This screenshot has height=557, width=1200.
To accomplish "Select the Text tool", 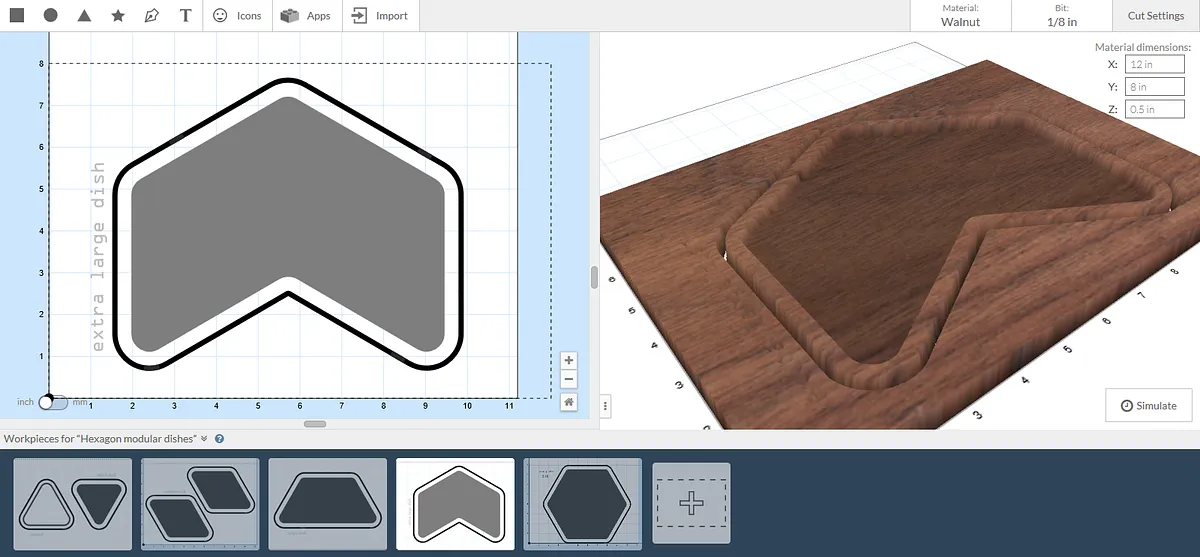I will [185, 16].
